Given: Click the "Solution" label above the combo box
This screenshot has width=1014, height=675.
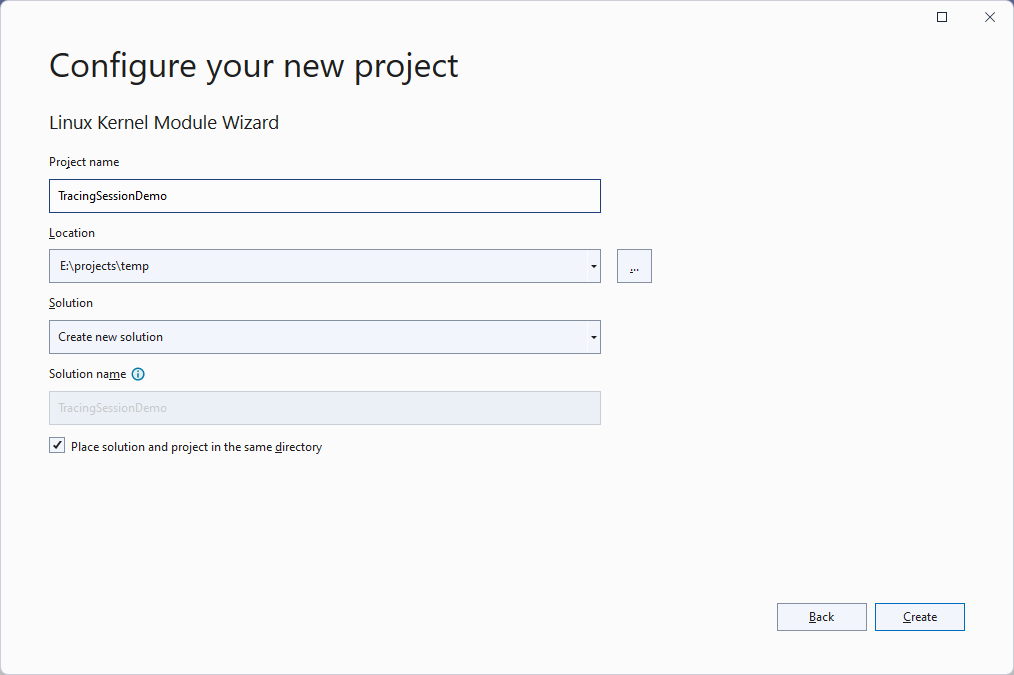Looking at the screenshot, I should click(71, 303).
